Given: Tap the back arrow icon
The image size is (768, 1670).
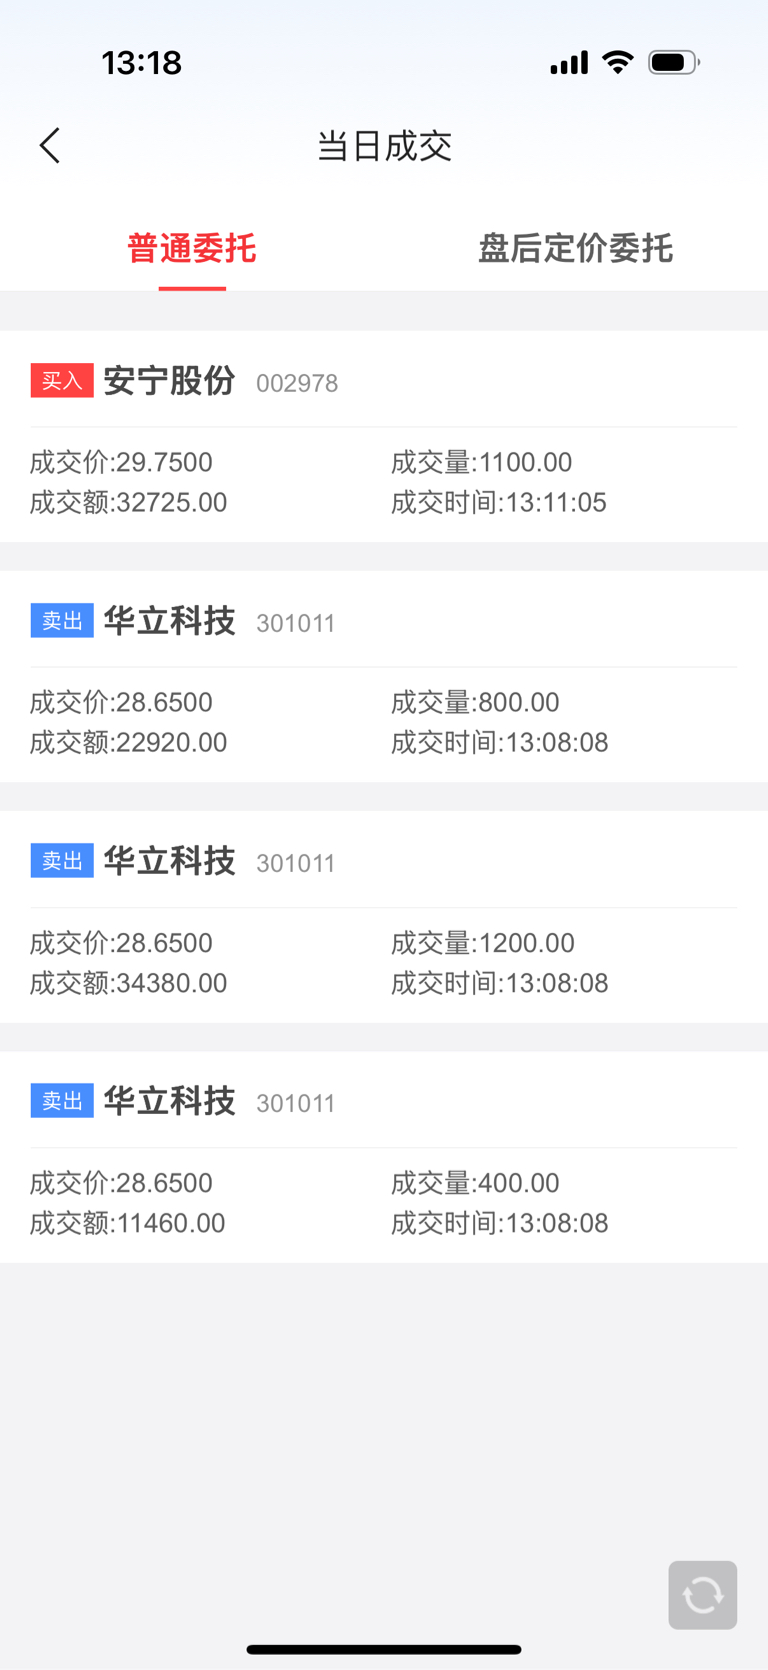Looking at the screenshot, I should click(50, 146).
